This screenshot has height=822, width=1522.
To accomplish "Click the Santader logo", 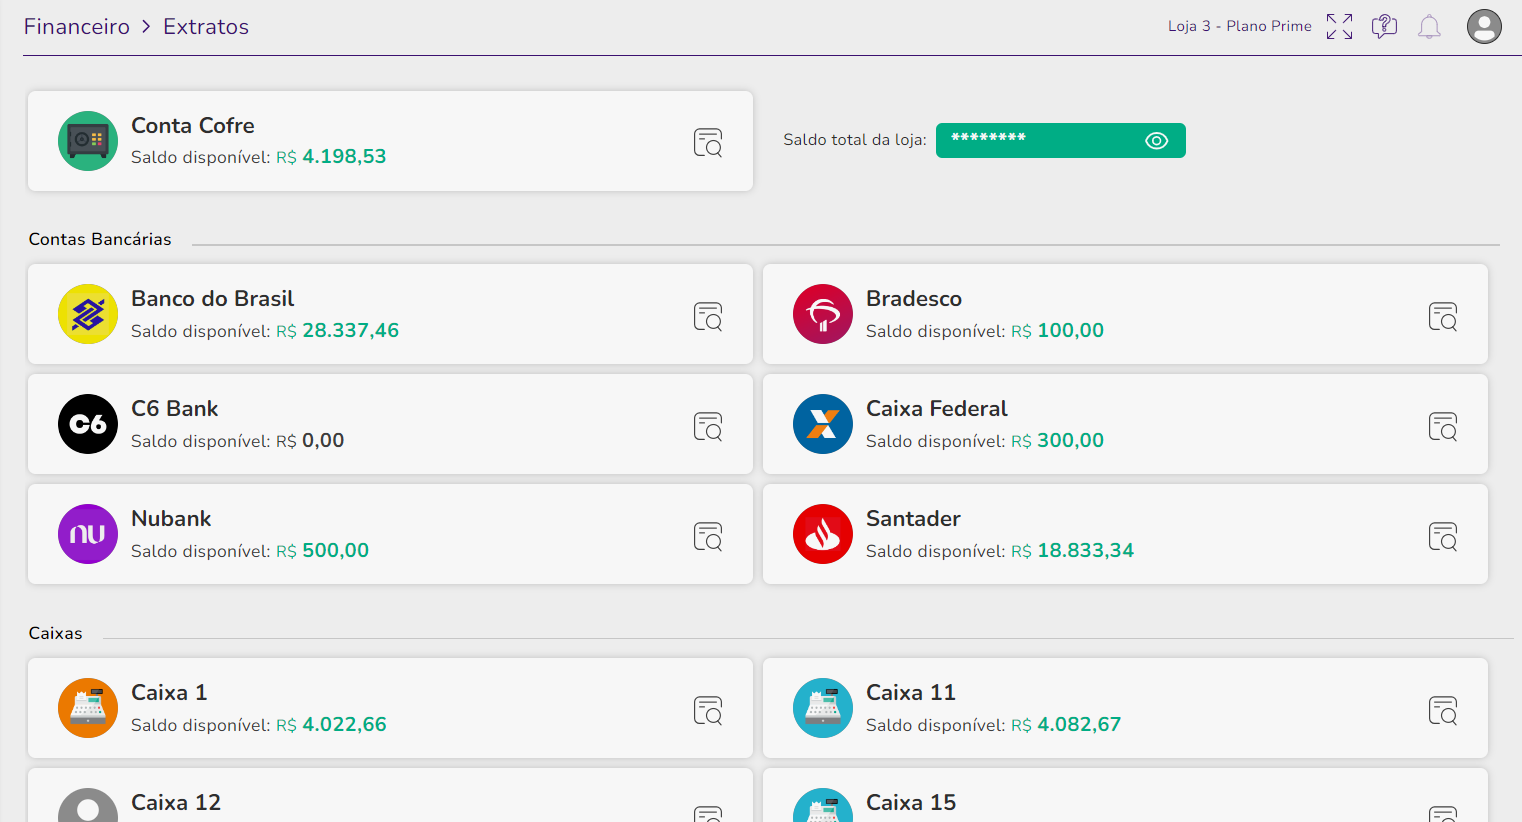I will pos(823,534).
